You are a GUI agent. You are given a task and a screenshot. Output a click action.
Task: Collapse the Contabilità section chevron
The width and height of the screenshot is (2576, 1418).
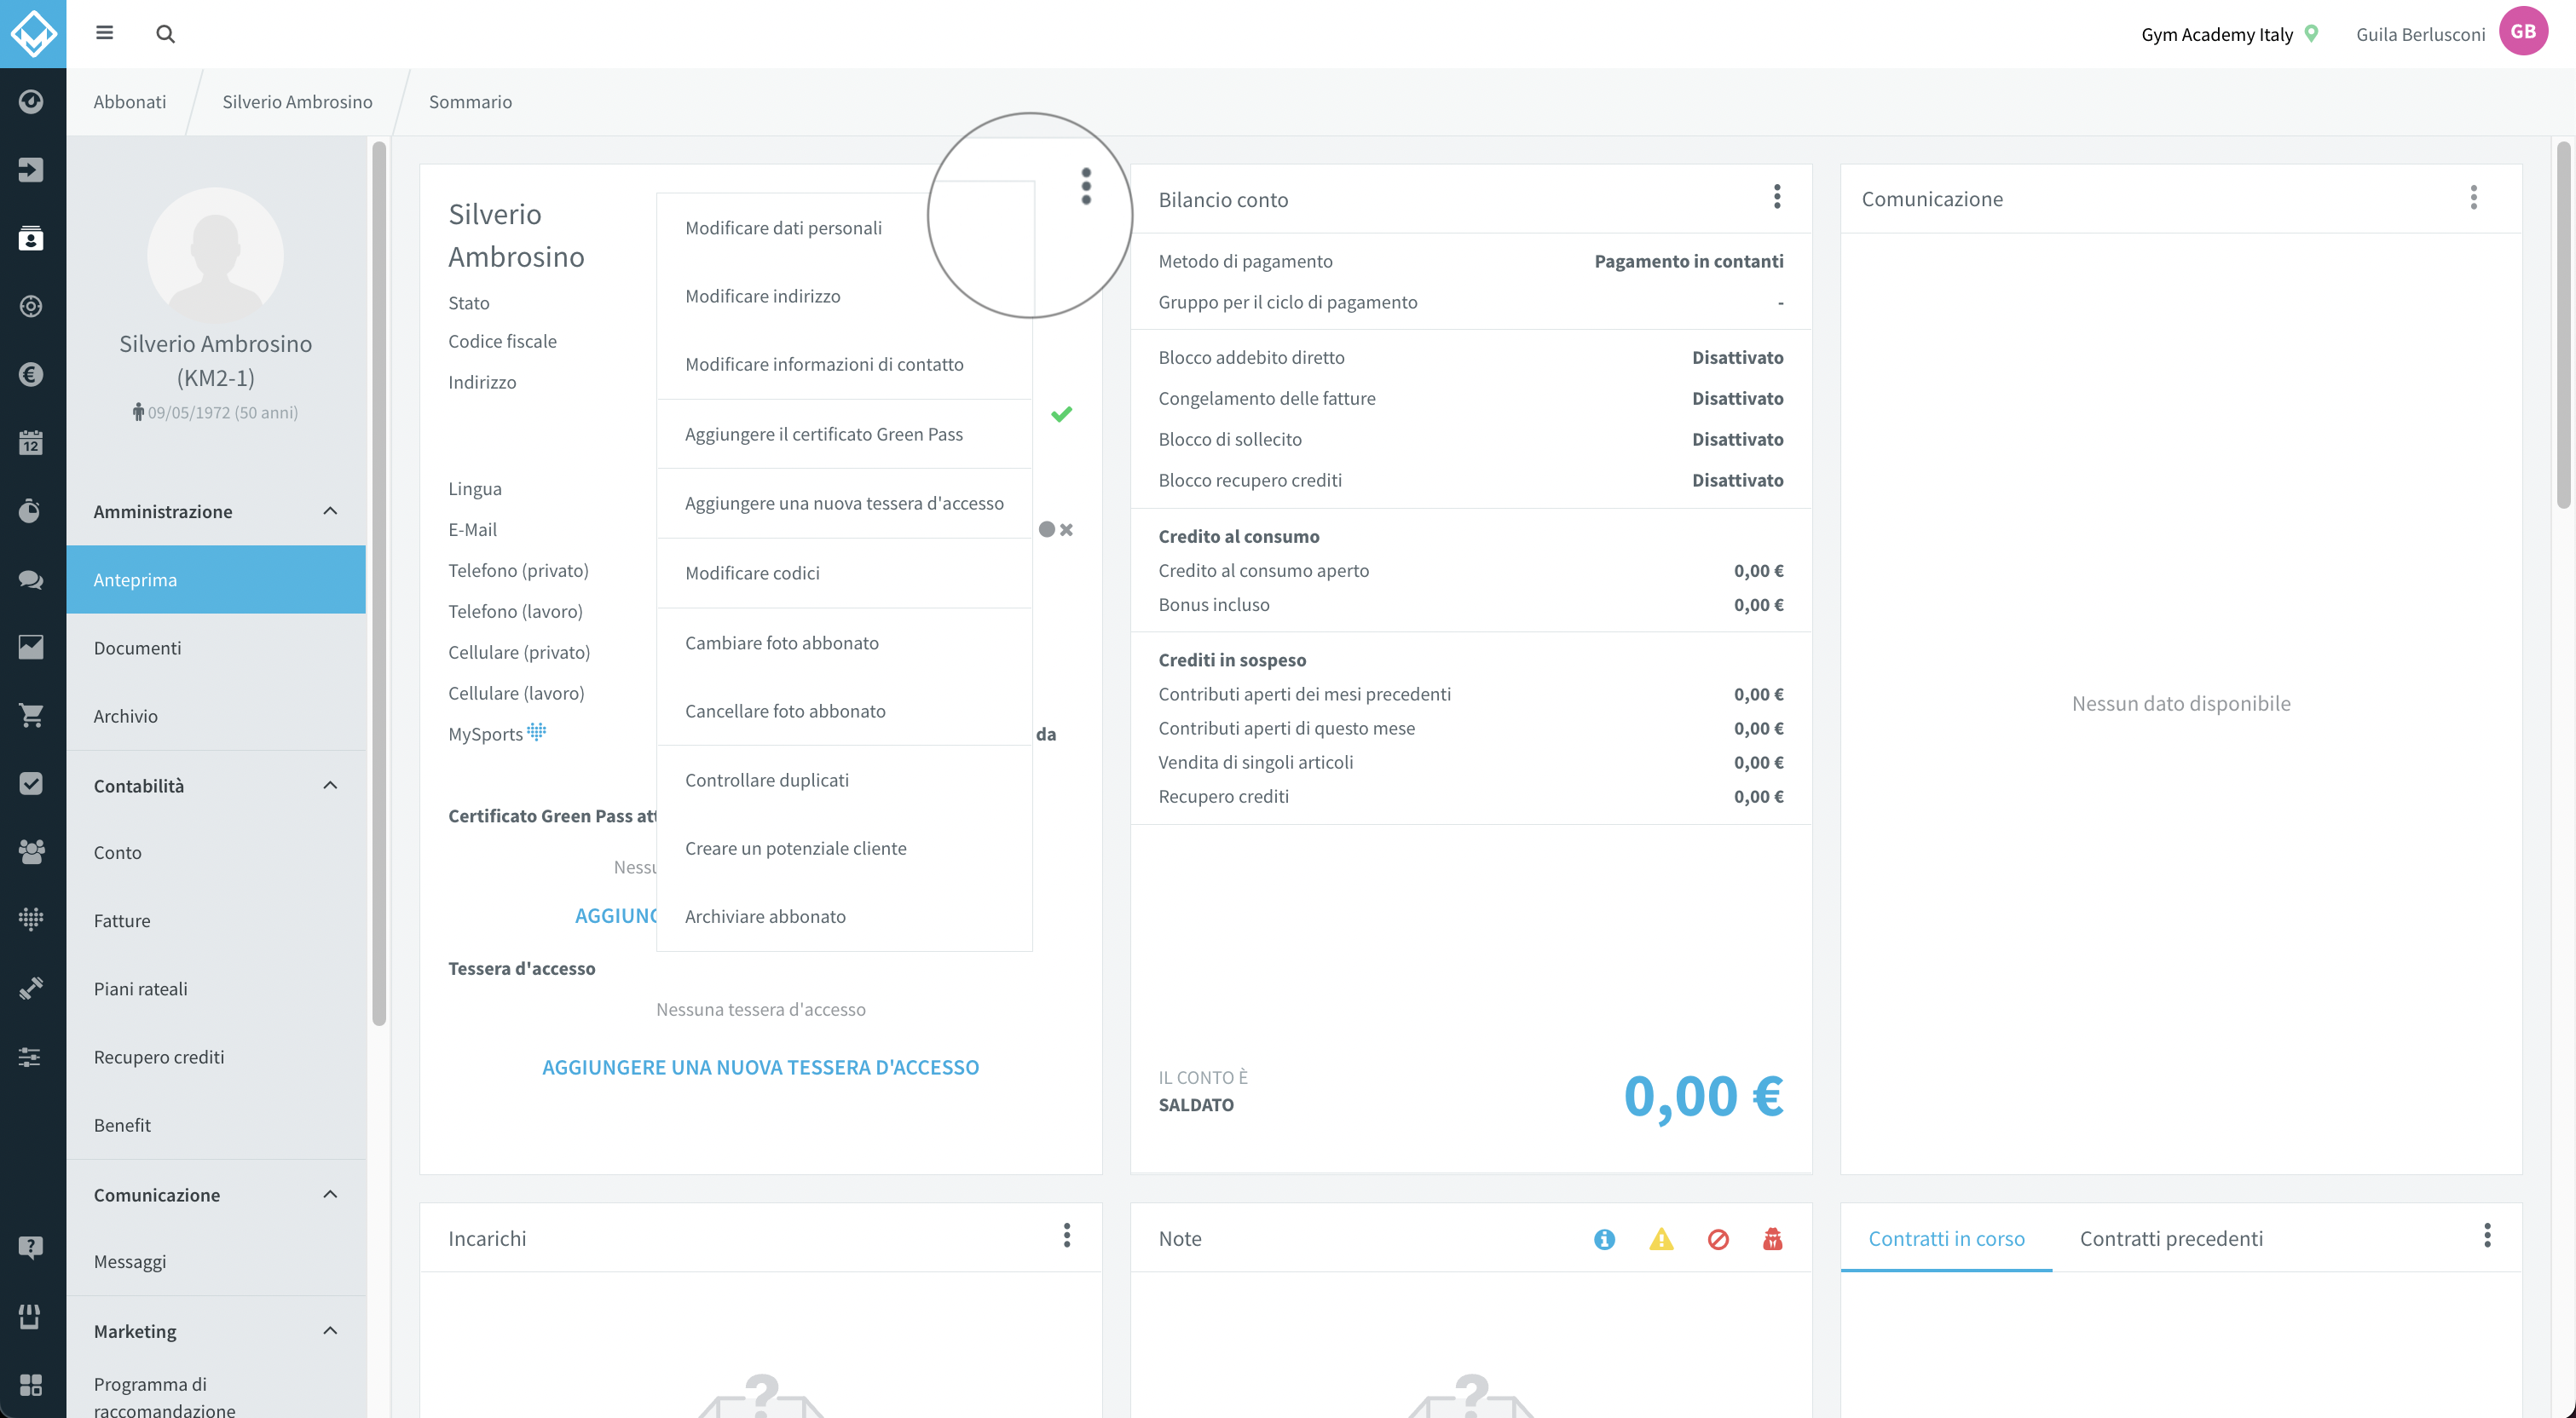tap(330, 785)
